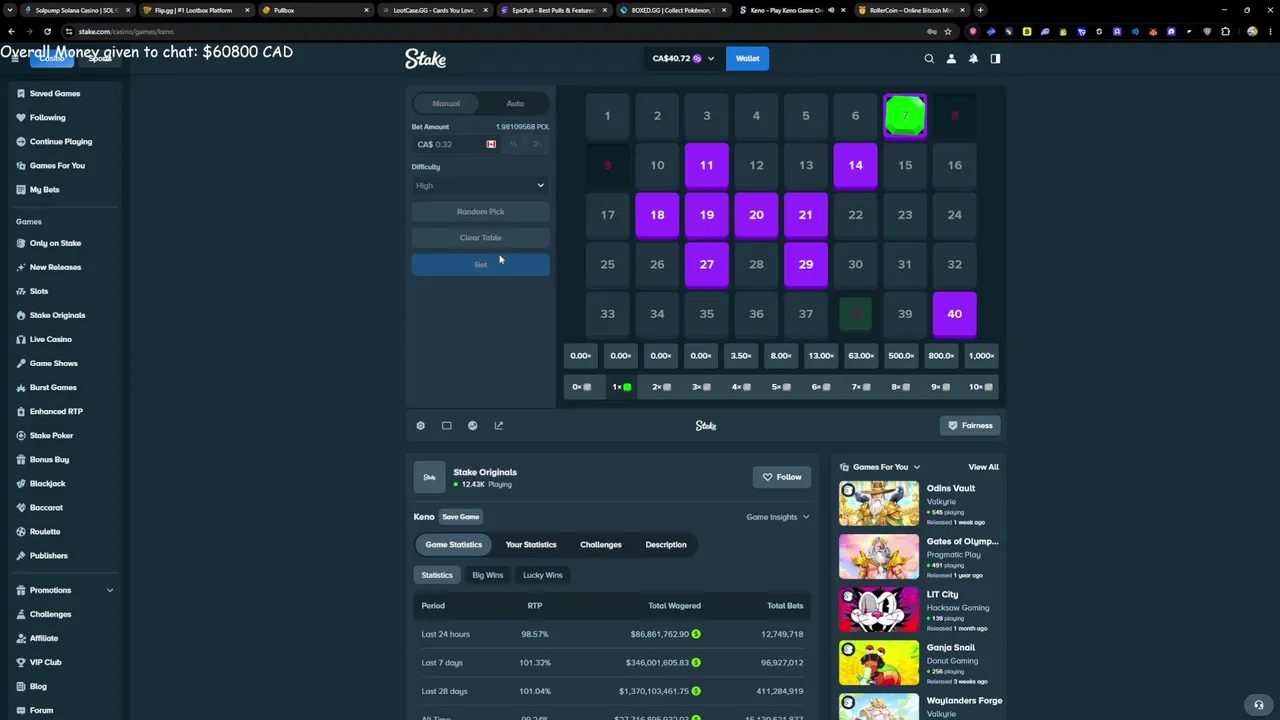Click the Random Pick button
The width and height of the screenshot is (1280, 720).
click(x=480, y=212)
